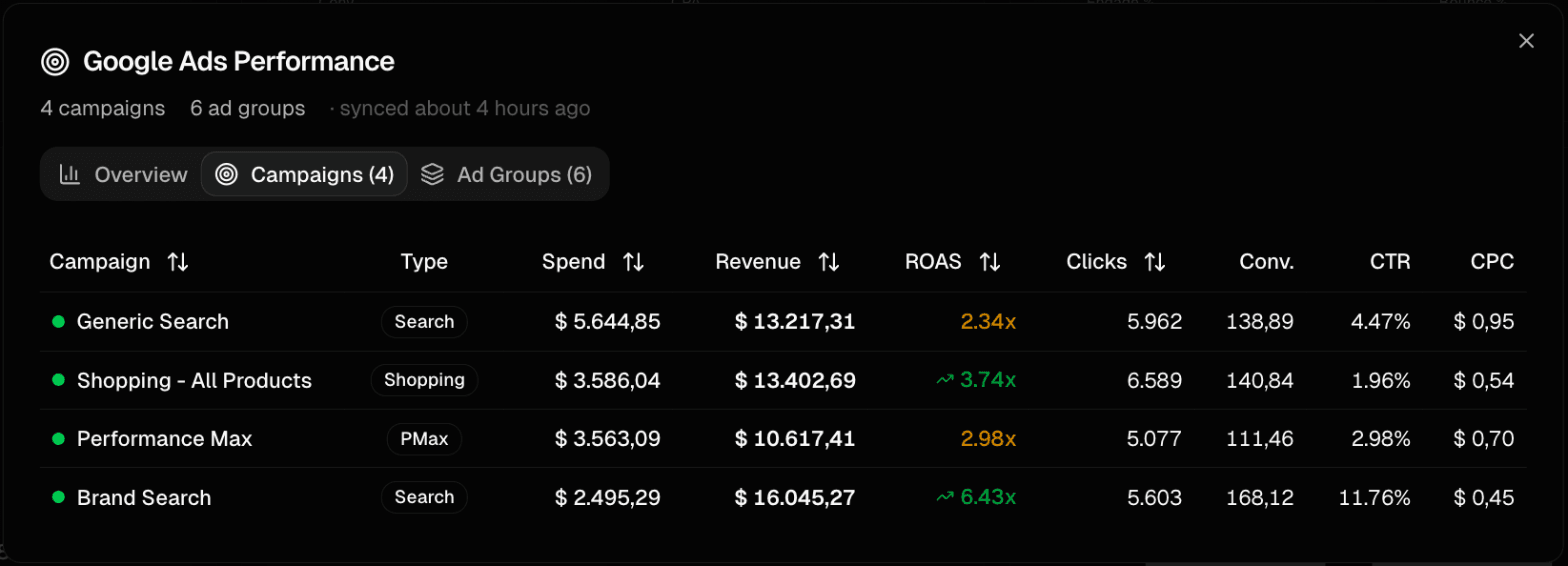Open the Ad Groups (6) tab
The image size is (1568, 566).
506,175
